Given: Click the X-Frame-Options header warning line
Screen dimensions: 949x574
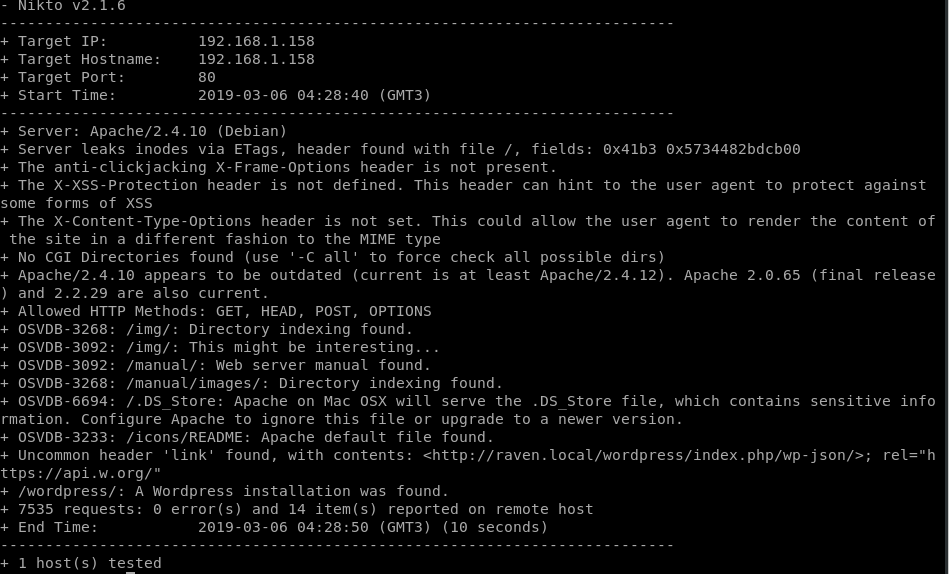Looking at the screenshot, I should click(278, 167).
